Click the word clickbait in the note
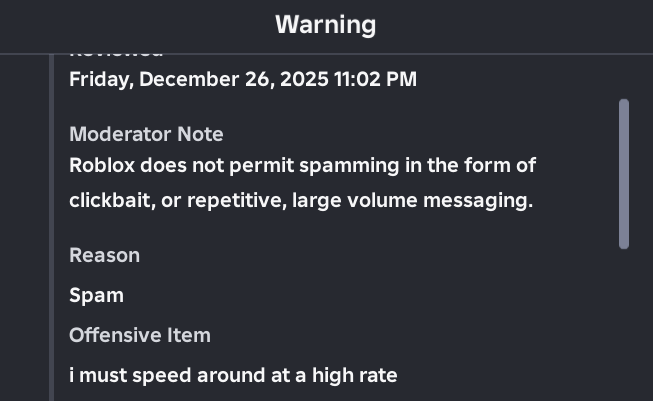This screenshot has width=653, height=401. tap(111, 200)
